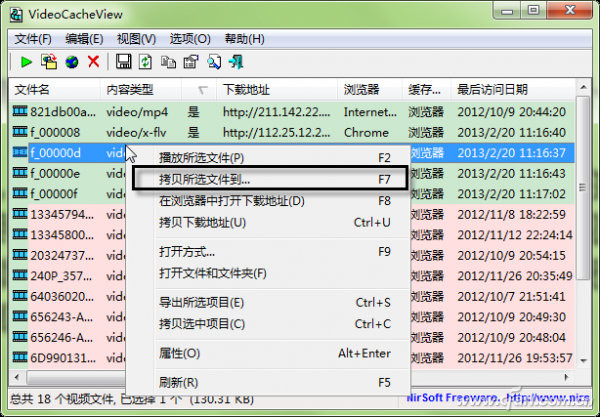600x417 pixels.
Task: Click the film icon beside 20324737...
Action: point(20,255)
